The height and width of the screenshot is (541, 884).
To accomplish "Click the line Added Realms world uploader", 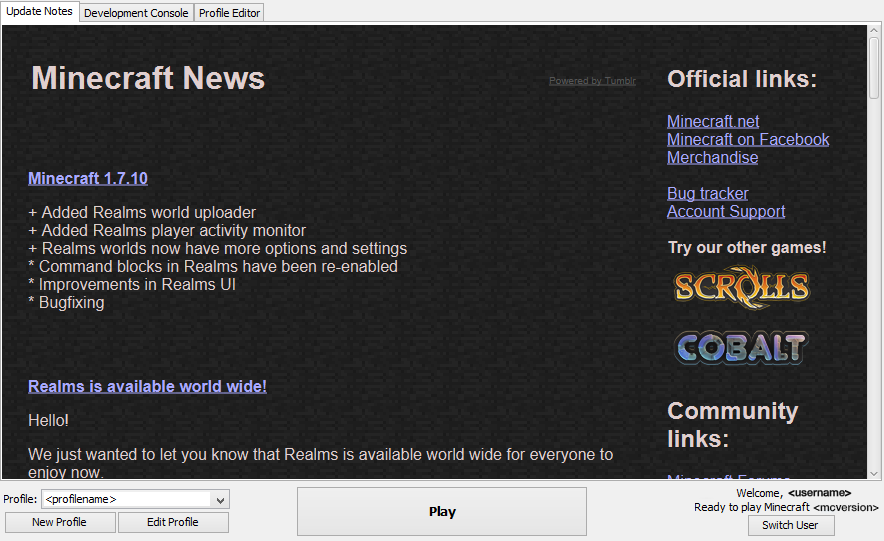I will [142, 212].
